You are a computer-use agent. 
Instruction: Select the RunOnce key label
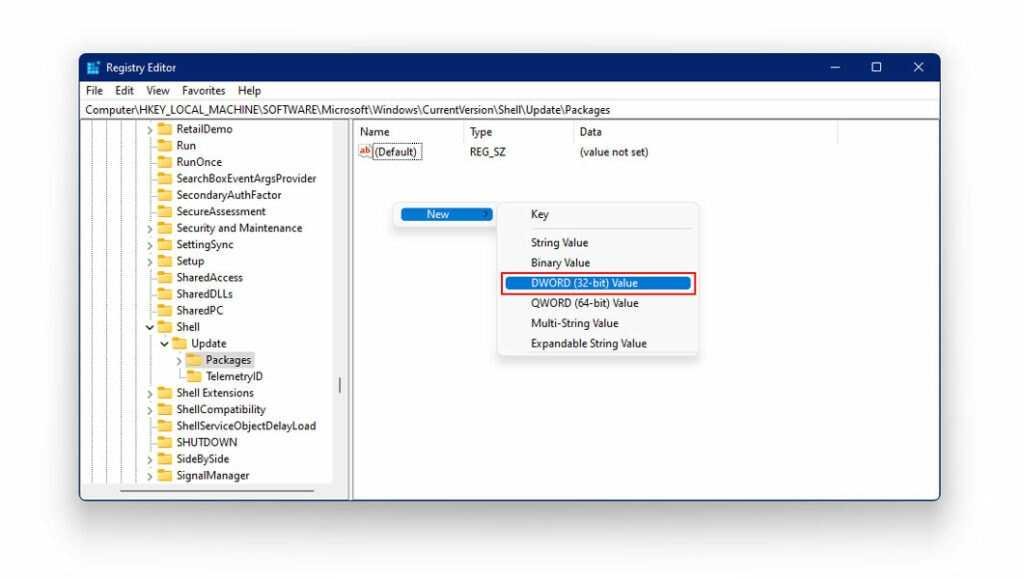pos(199,162)
